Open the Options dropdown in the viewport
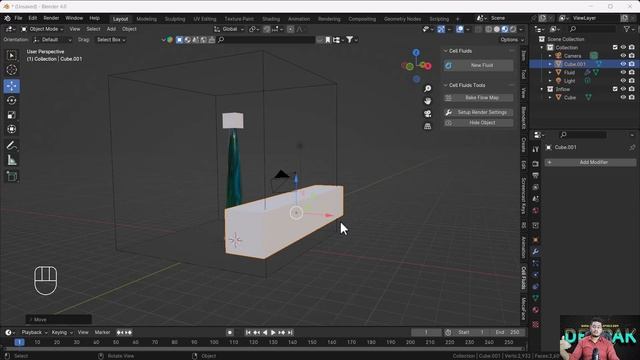640x360 pixels. pyautogui.click(x=511, y=40)
